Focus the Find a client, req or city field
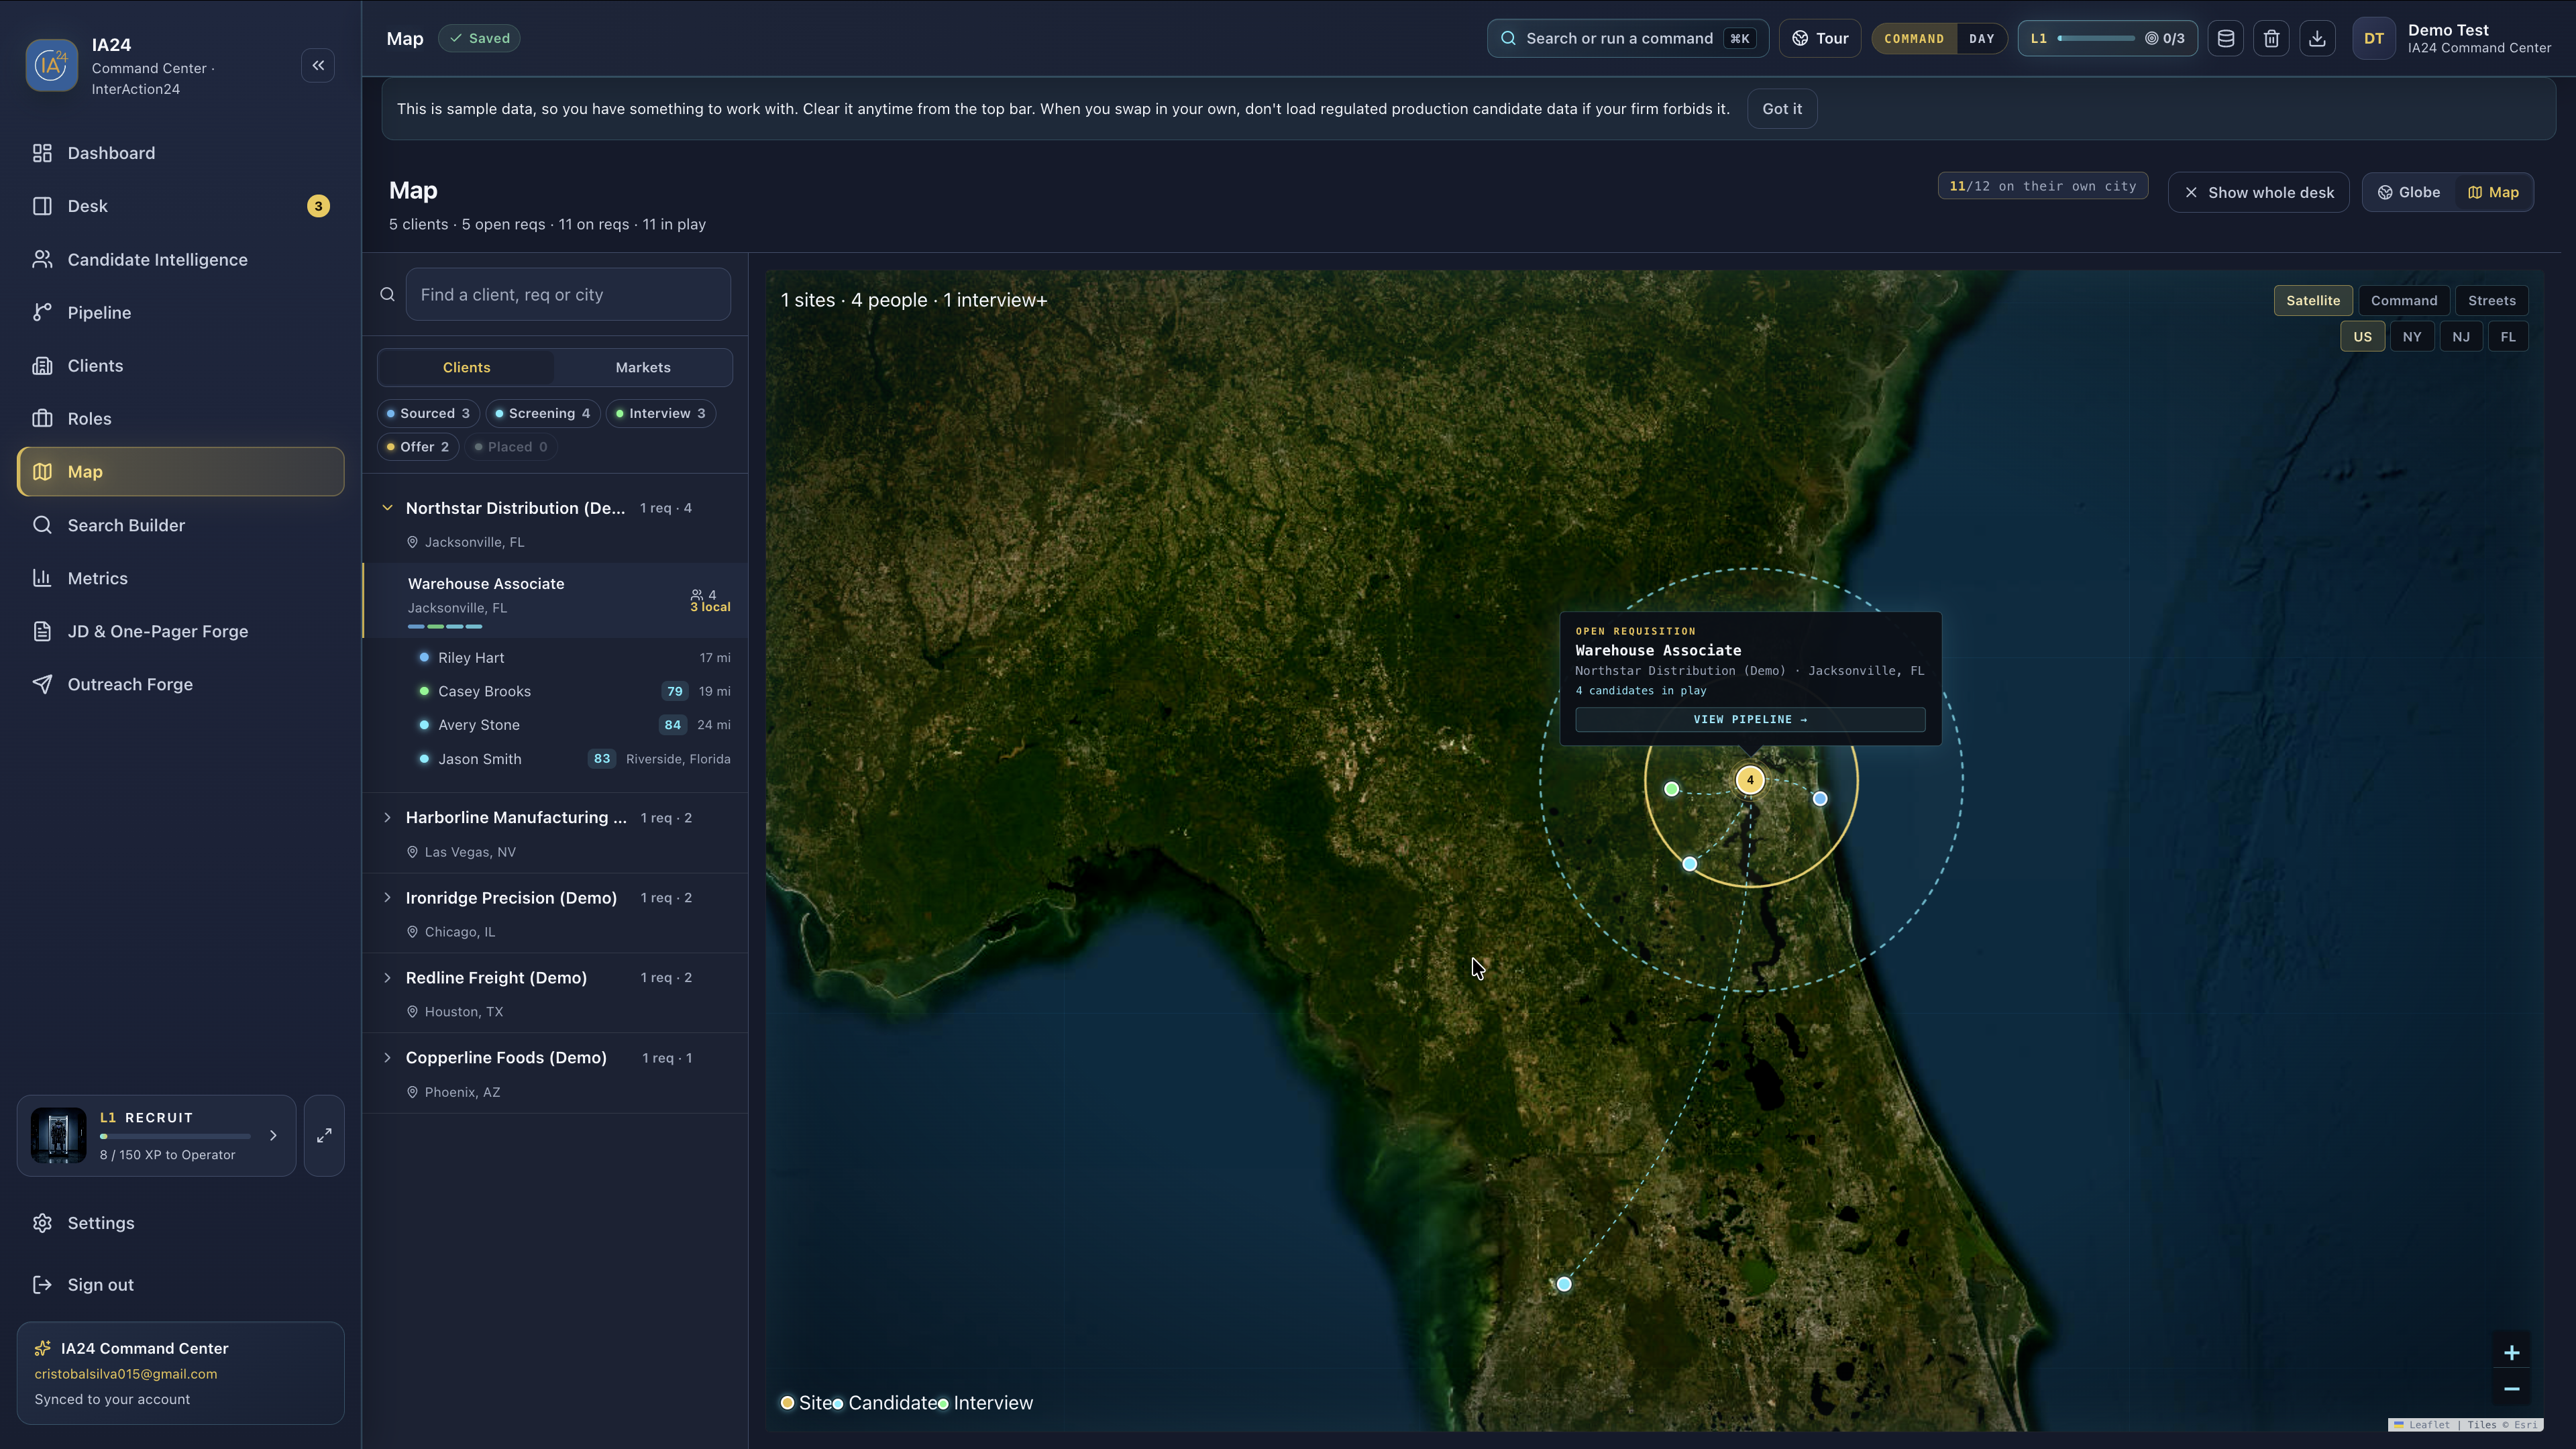 point(568,294)
